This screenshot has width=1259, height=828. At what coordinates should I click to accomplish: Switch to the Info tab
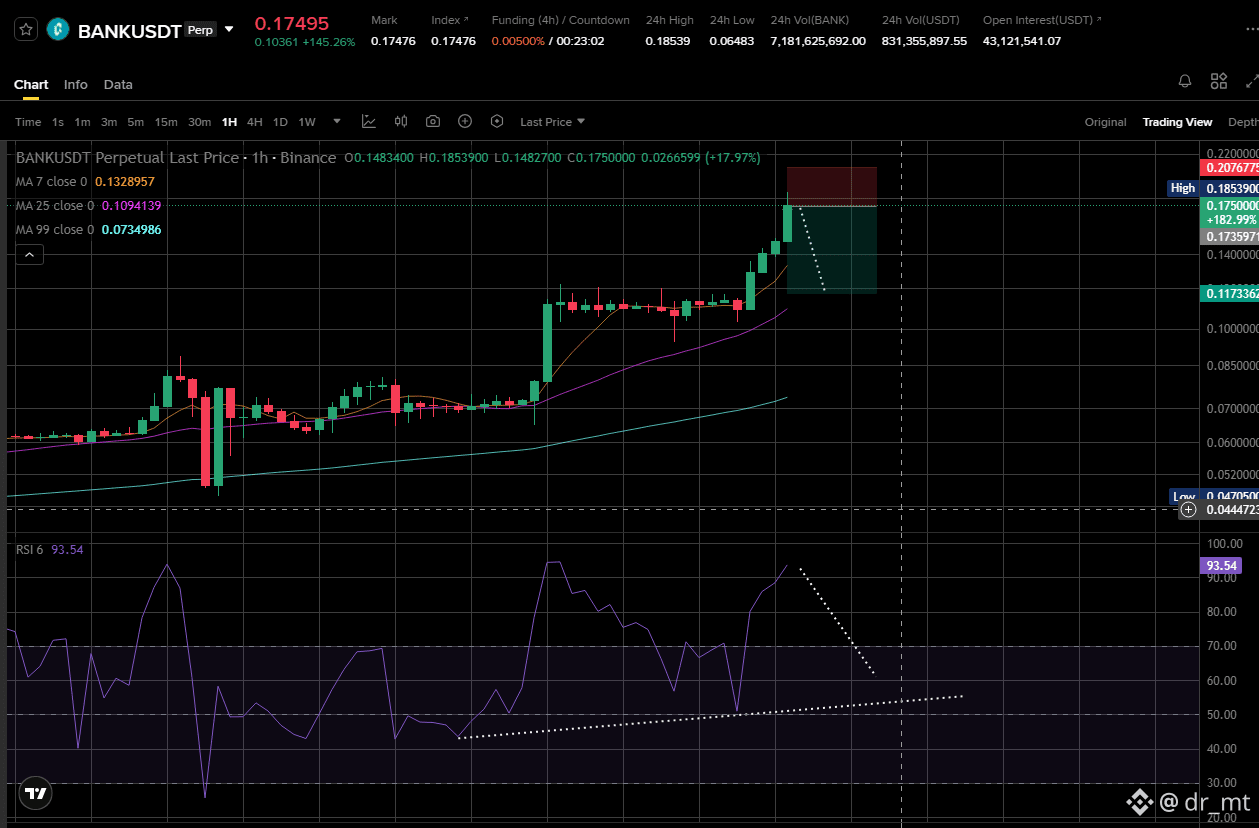click(x=76, y=84)
